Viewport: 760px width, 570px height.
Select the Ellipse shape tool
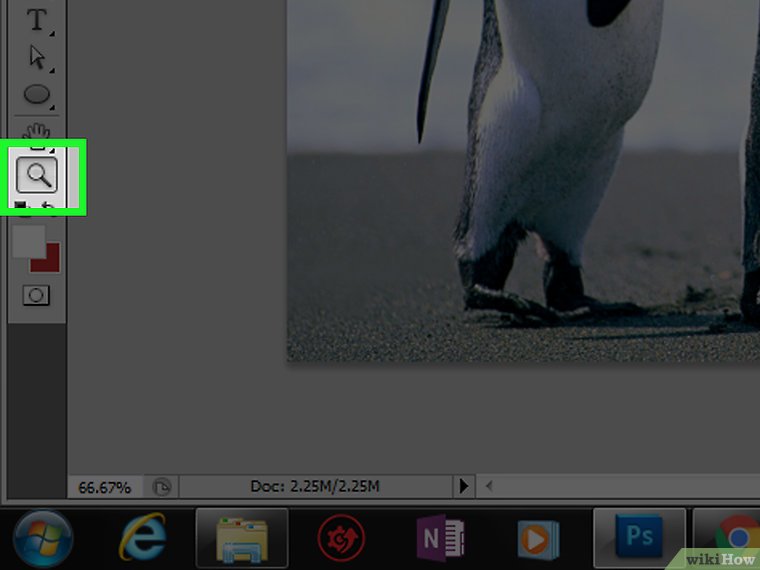coord(37,96)
